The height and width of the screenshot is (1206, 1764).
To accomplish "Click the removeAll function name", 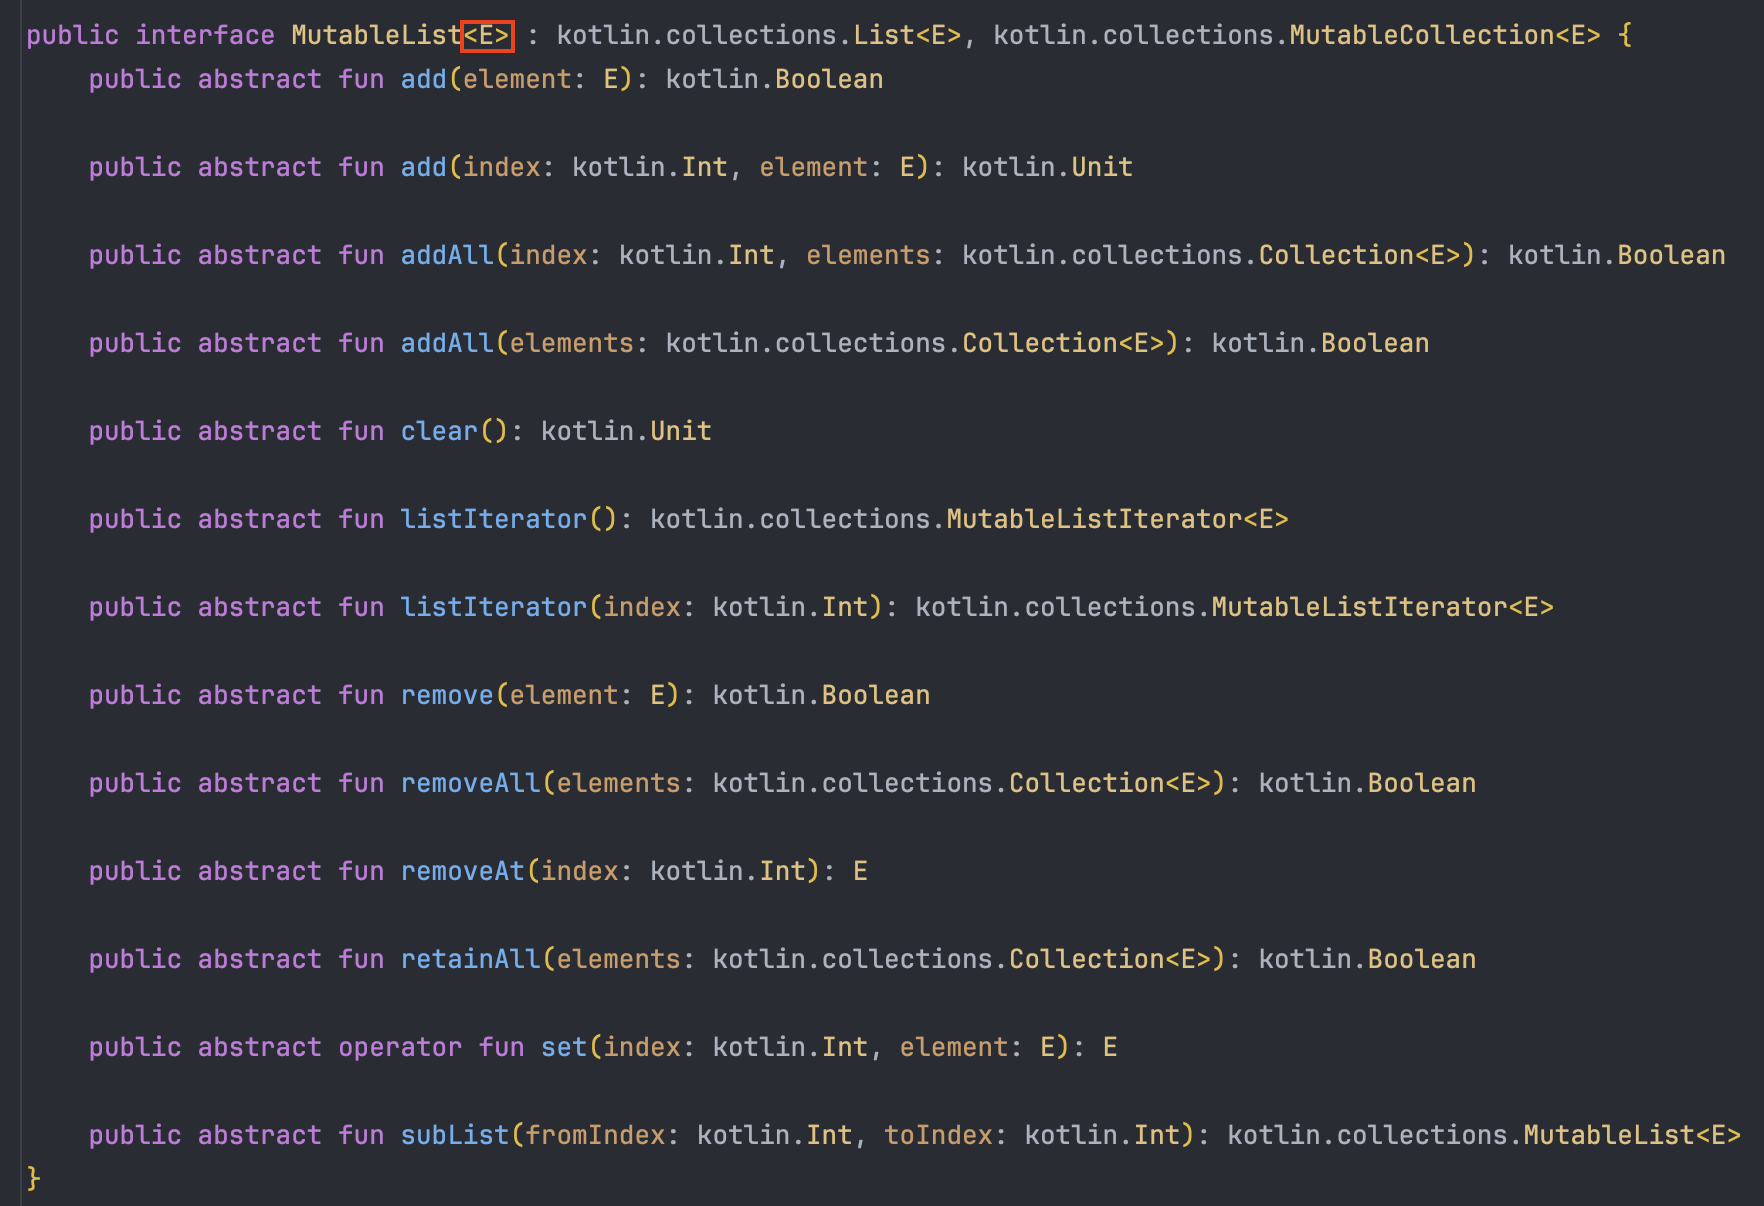I will coord(471,783).
